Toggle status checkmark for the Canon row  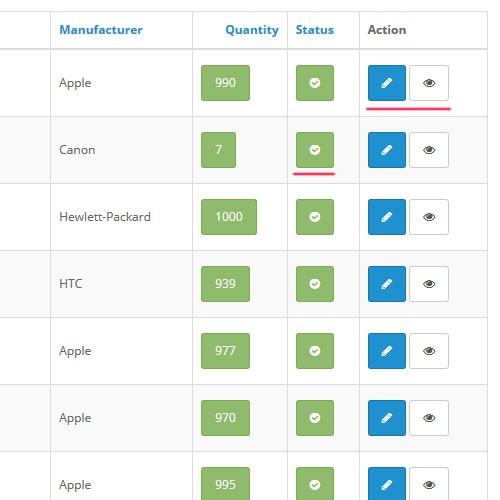coord(315,150)
